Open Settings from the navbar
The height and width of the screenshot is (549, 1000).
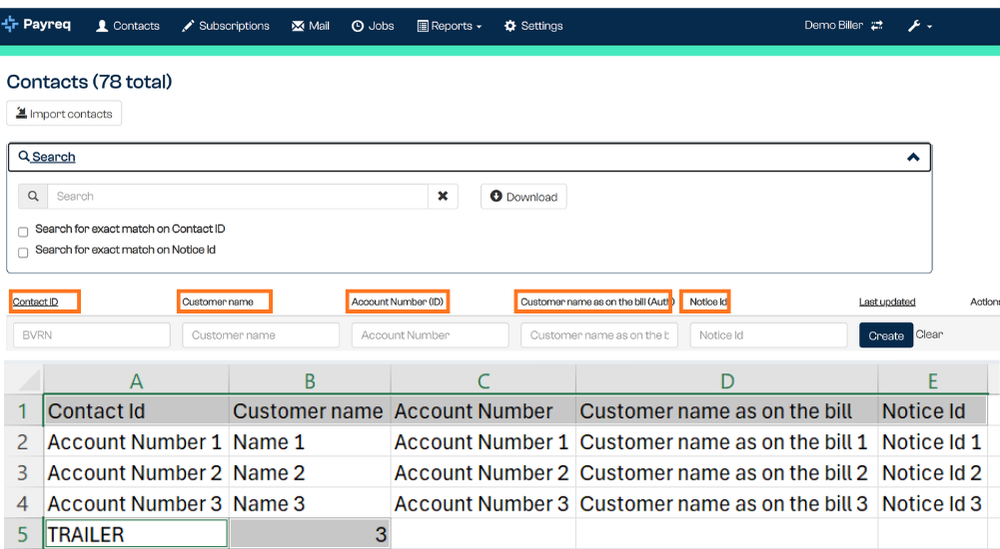[533, 26]
